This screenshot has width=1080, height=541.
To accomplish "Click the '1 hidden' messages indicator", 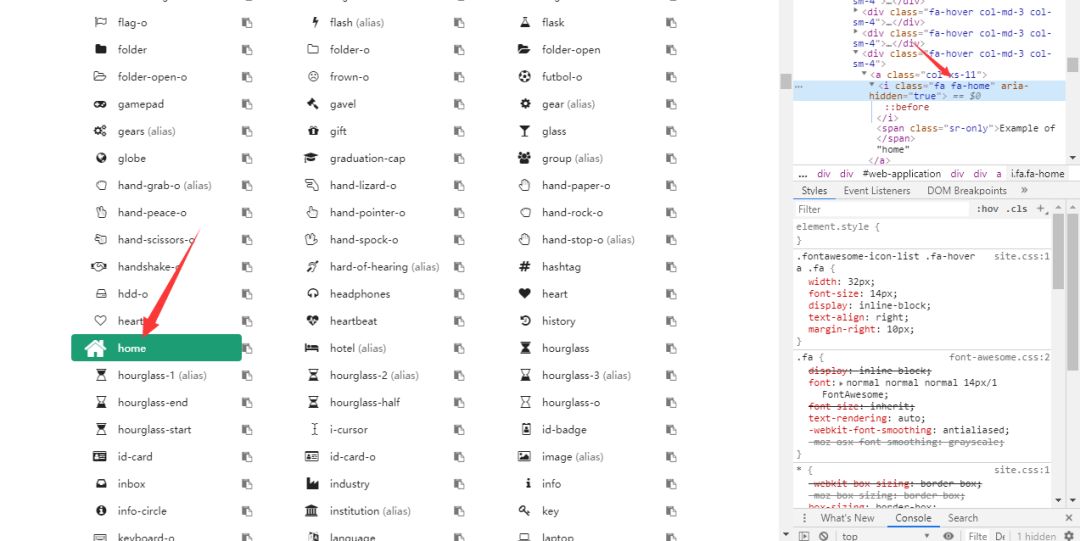I will point(1037,536).
